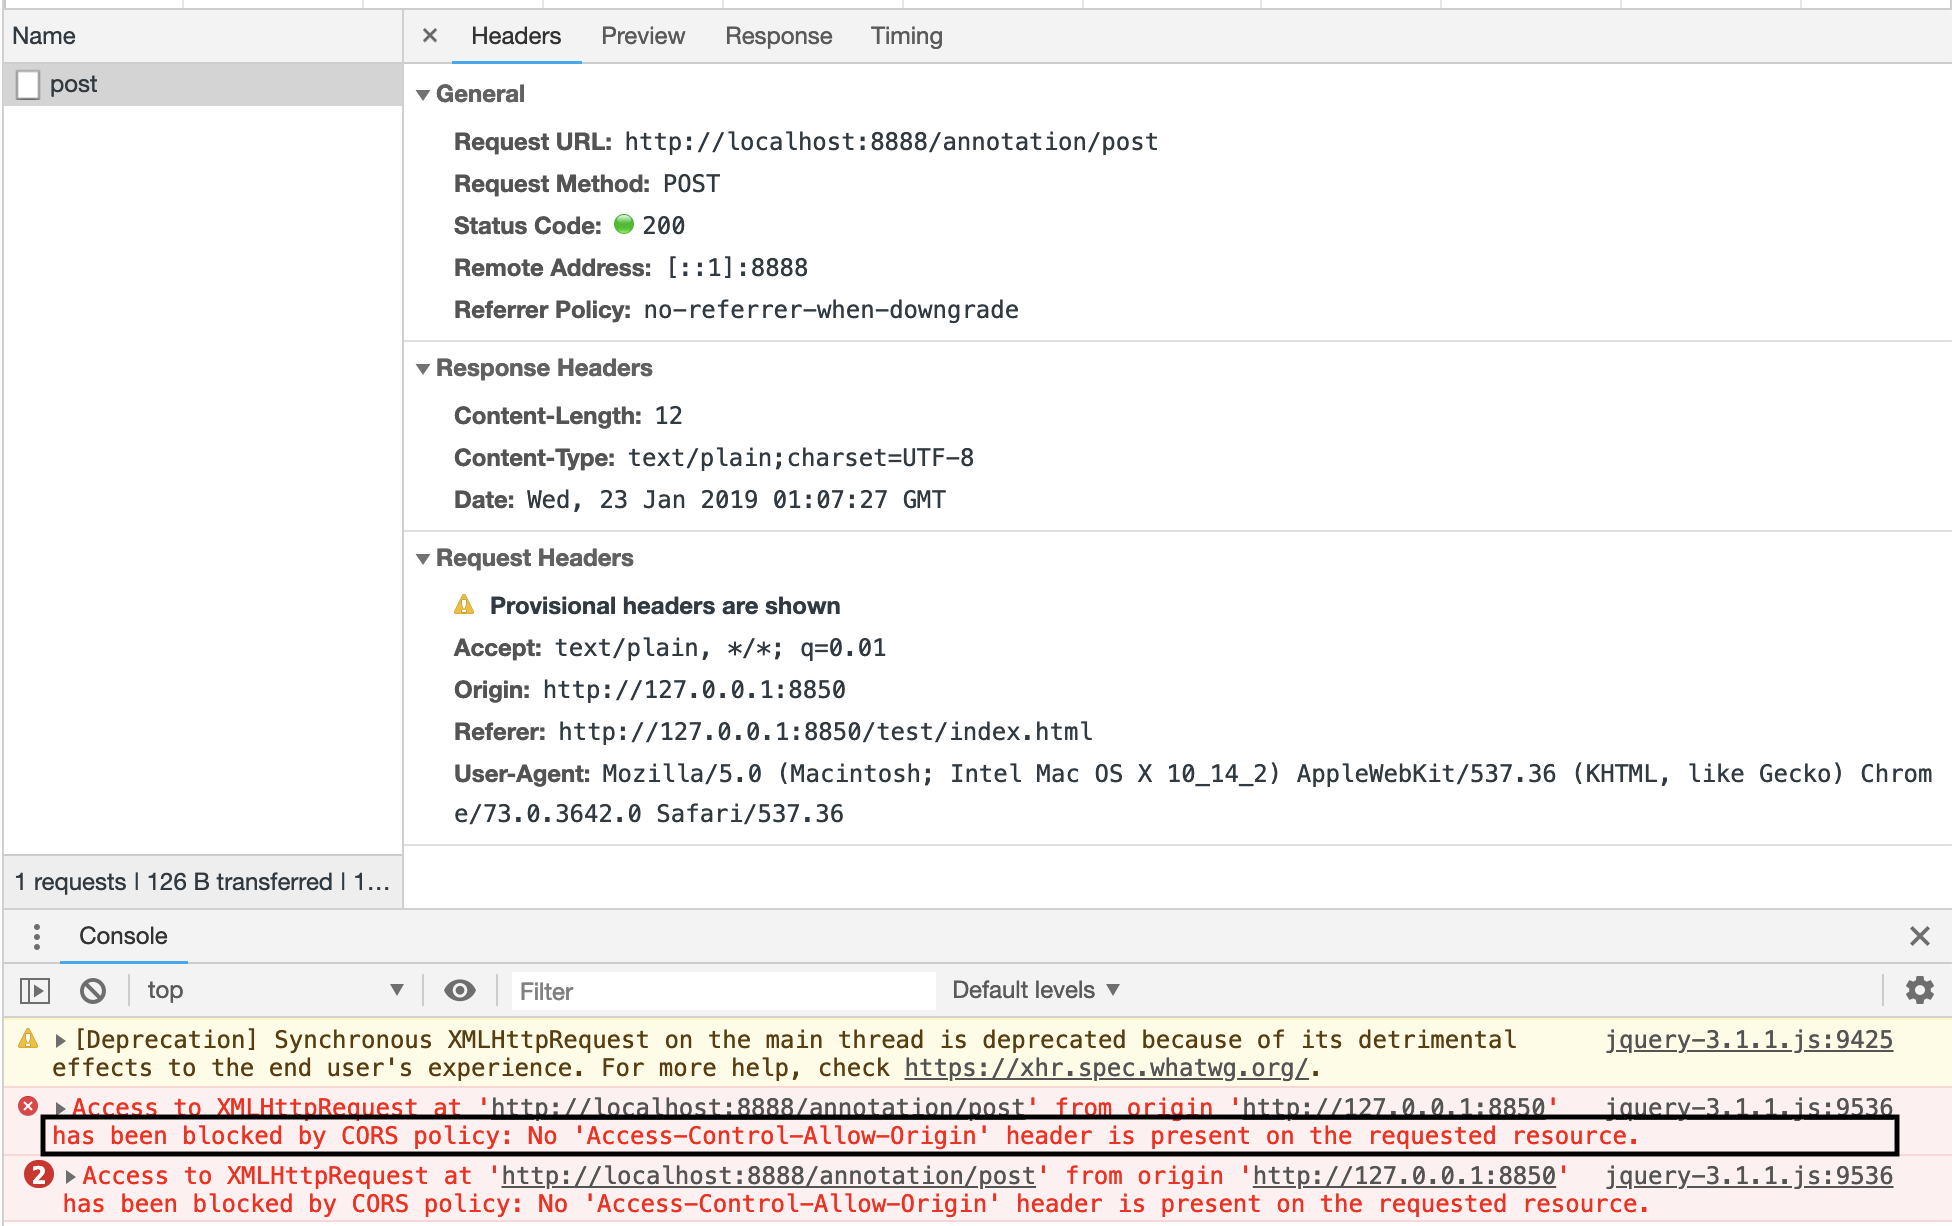Click the console Filter input field
This screenshot has height=1226, width=1952.
point(722,990)
